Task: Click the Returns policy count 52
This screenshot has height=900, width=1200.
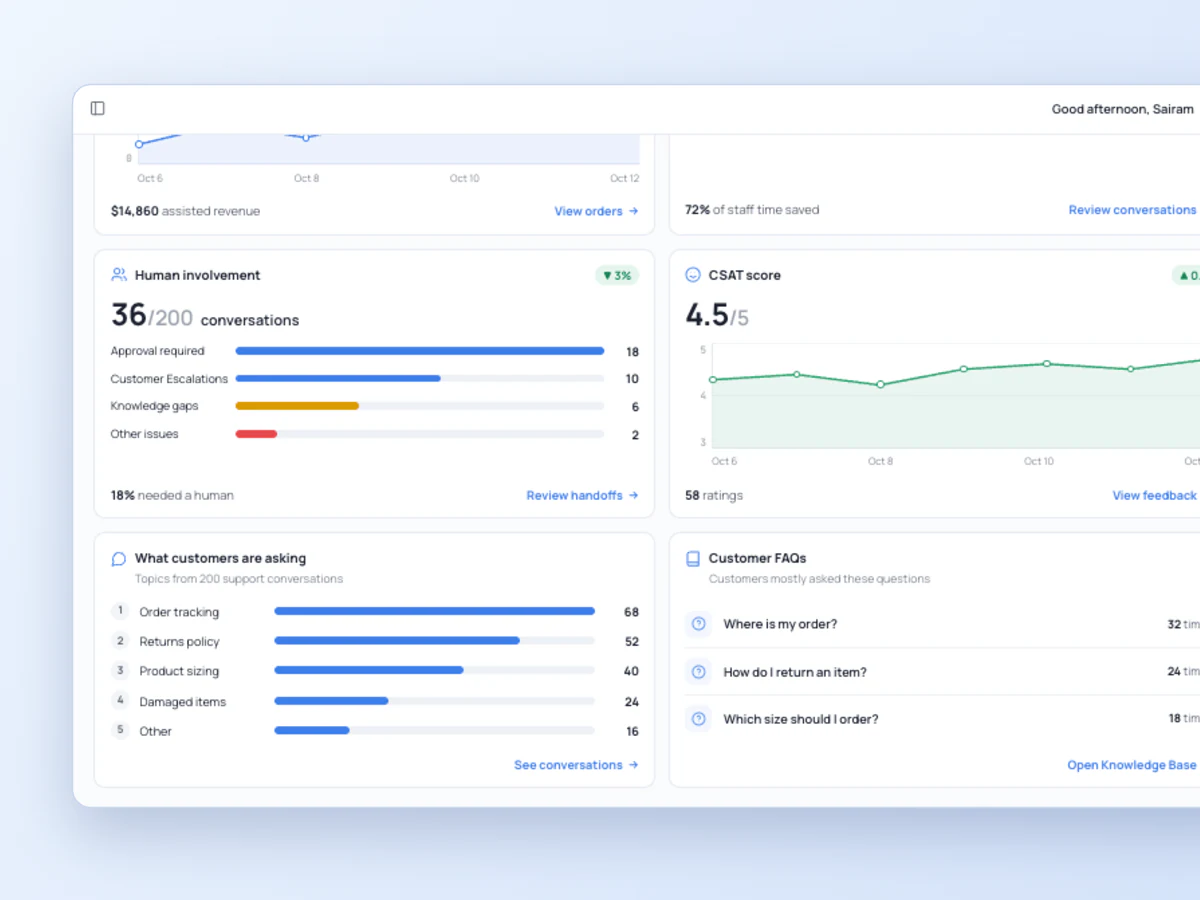Action: tap(631, 642)
